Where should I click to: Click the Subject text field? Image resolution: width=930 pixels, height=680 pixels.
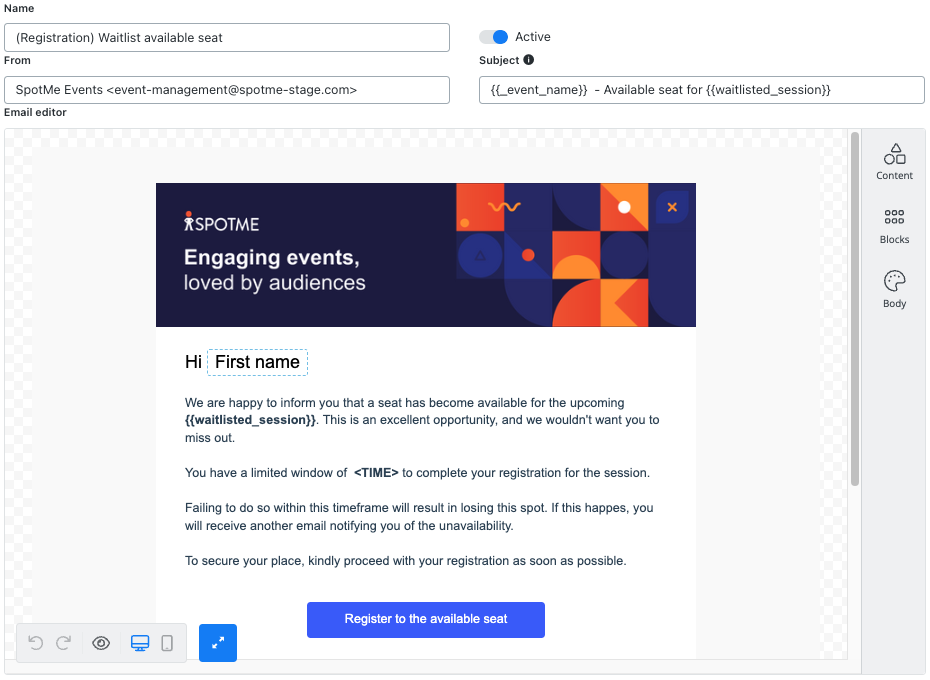click(702, 90)
